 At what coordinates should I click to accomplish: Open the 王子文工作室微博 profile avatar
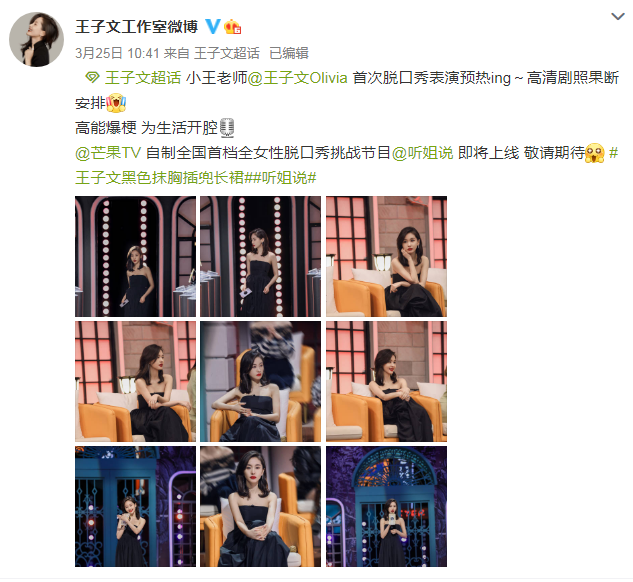click(x=36, y=39)
